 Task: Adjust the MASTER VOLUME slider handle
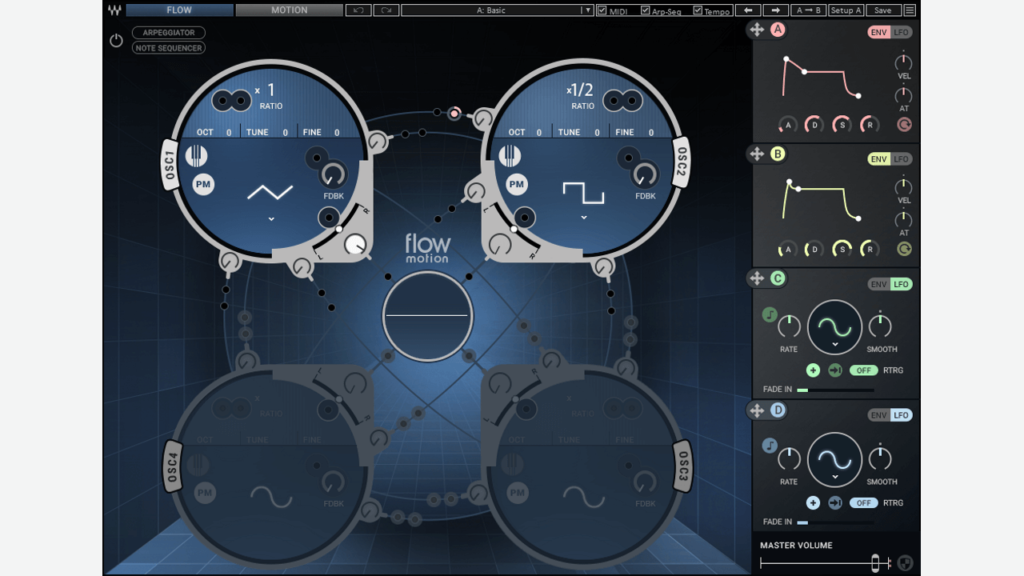click(875, 563)
